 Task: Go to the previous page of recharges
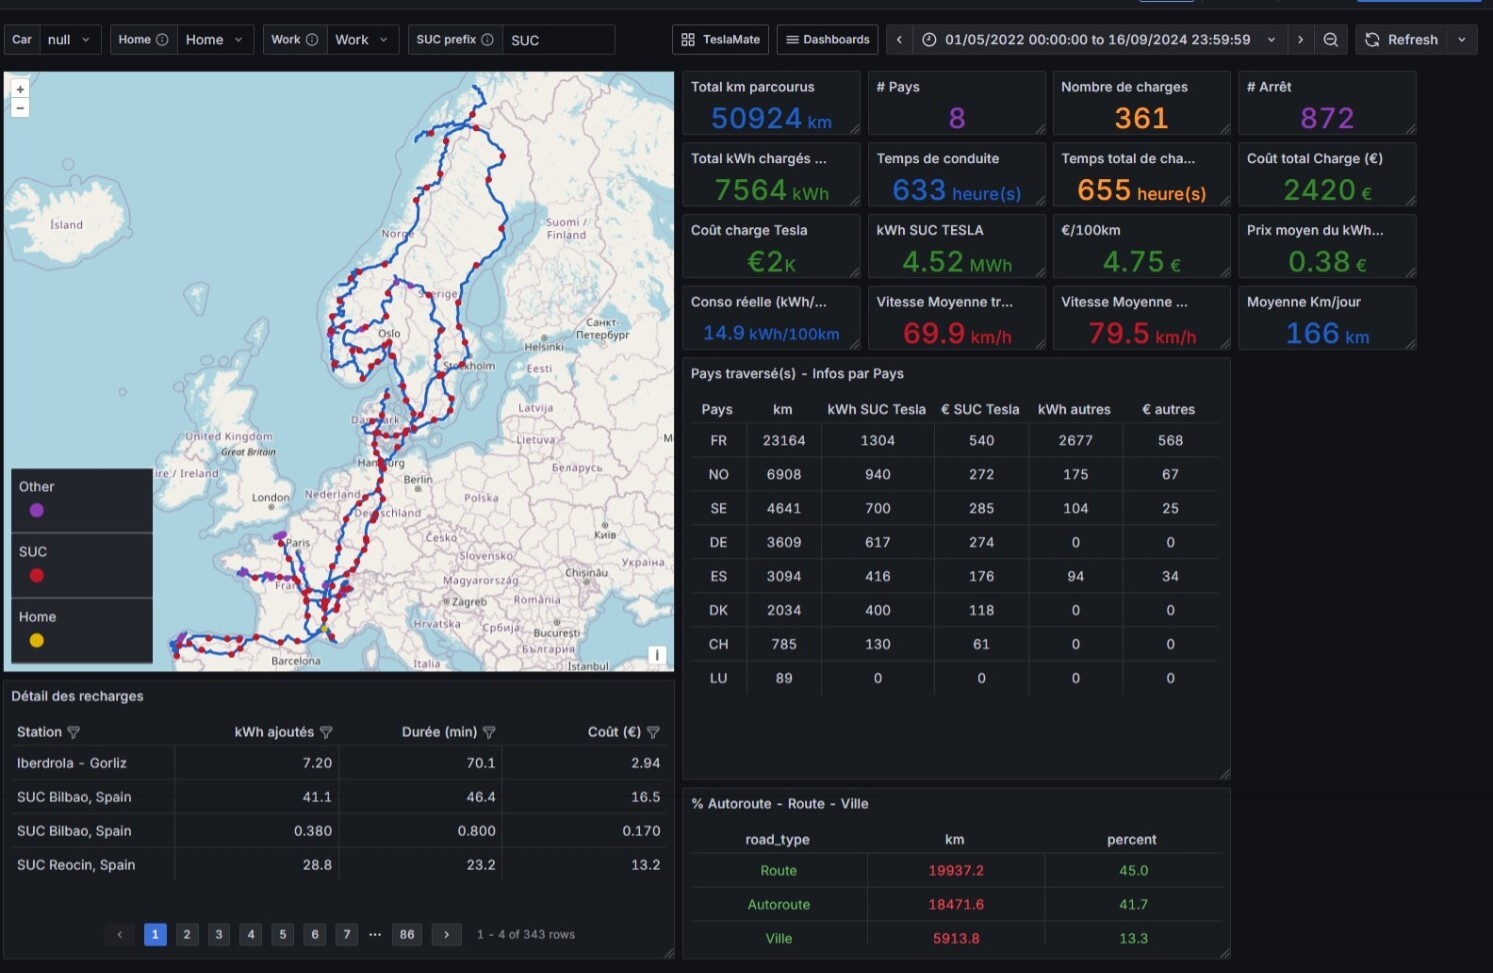[x=120, y=935]
